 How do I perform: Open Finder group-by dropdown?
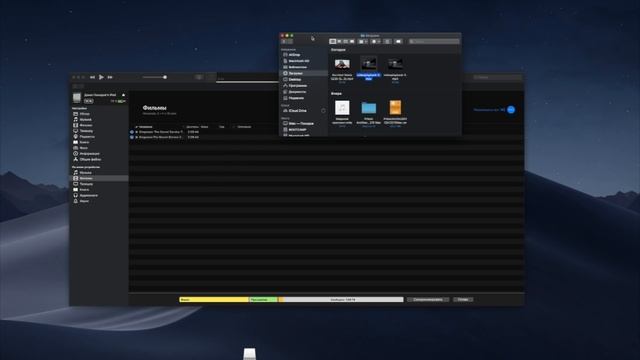tap(363, 41)
